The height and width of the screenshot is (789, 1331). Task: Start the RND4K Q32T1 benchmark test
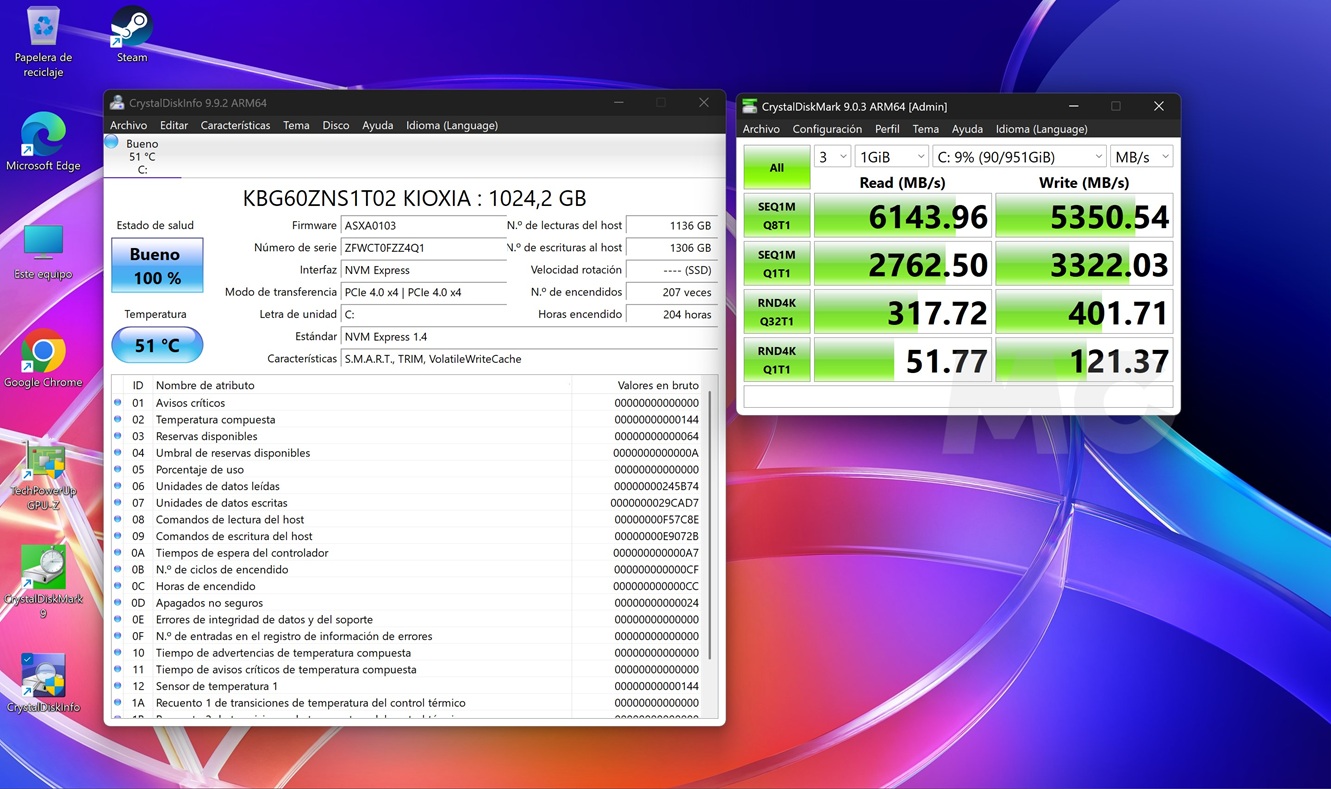click(x=777, y=312)
